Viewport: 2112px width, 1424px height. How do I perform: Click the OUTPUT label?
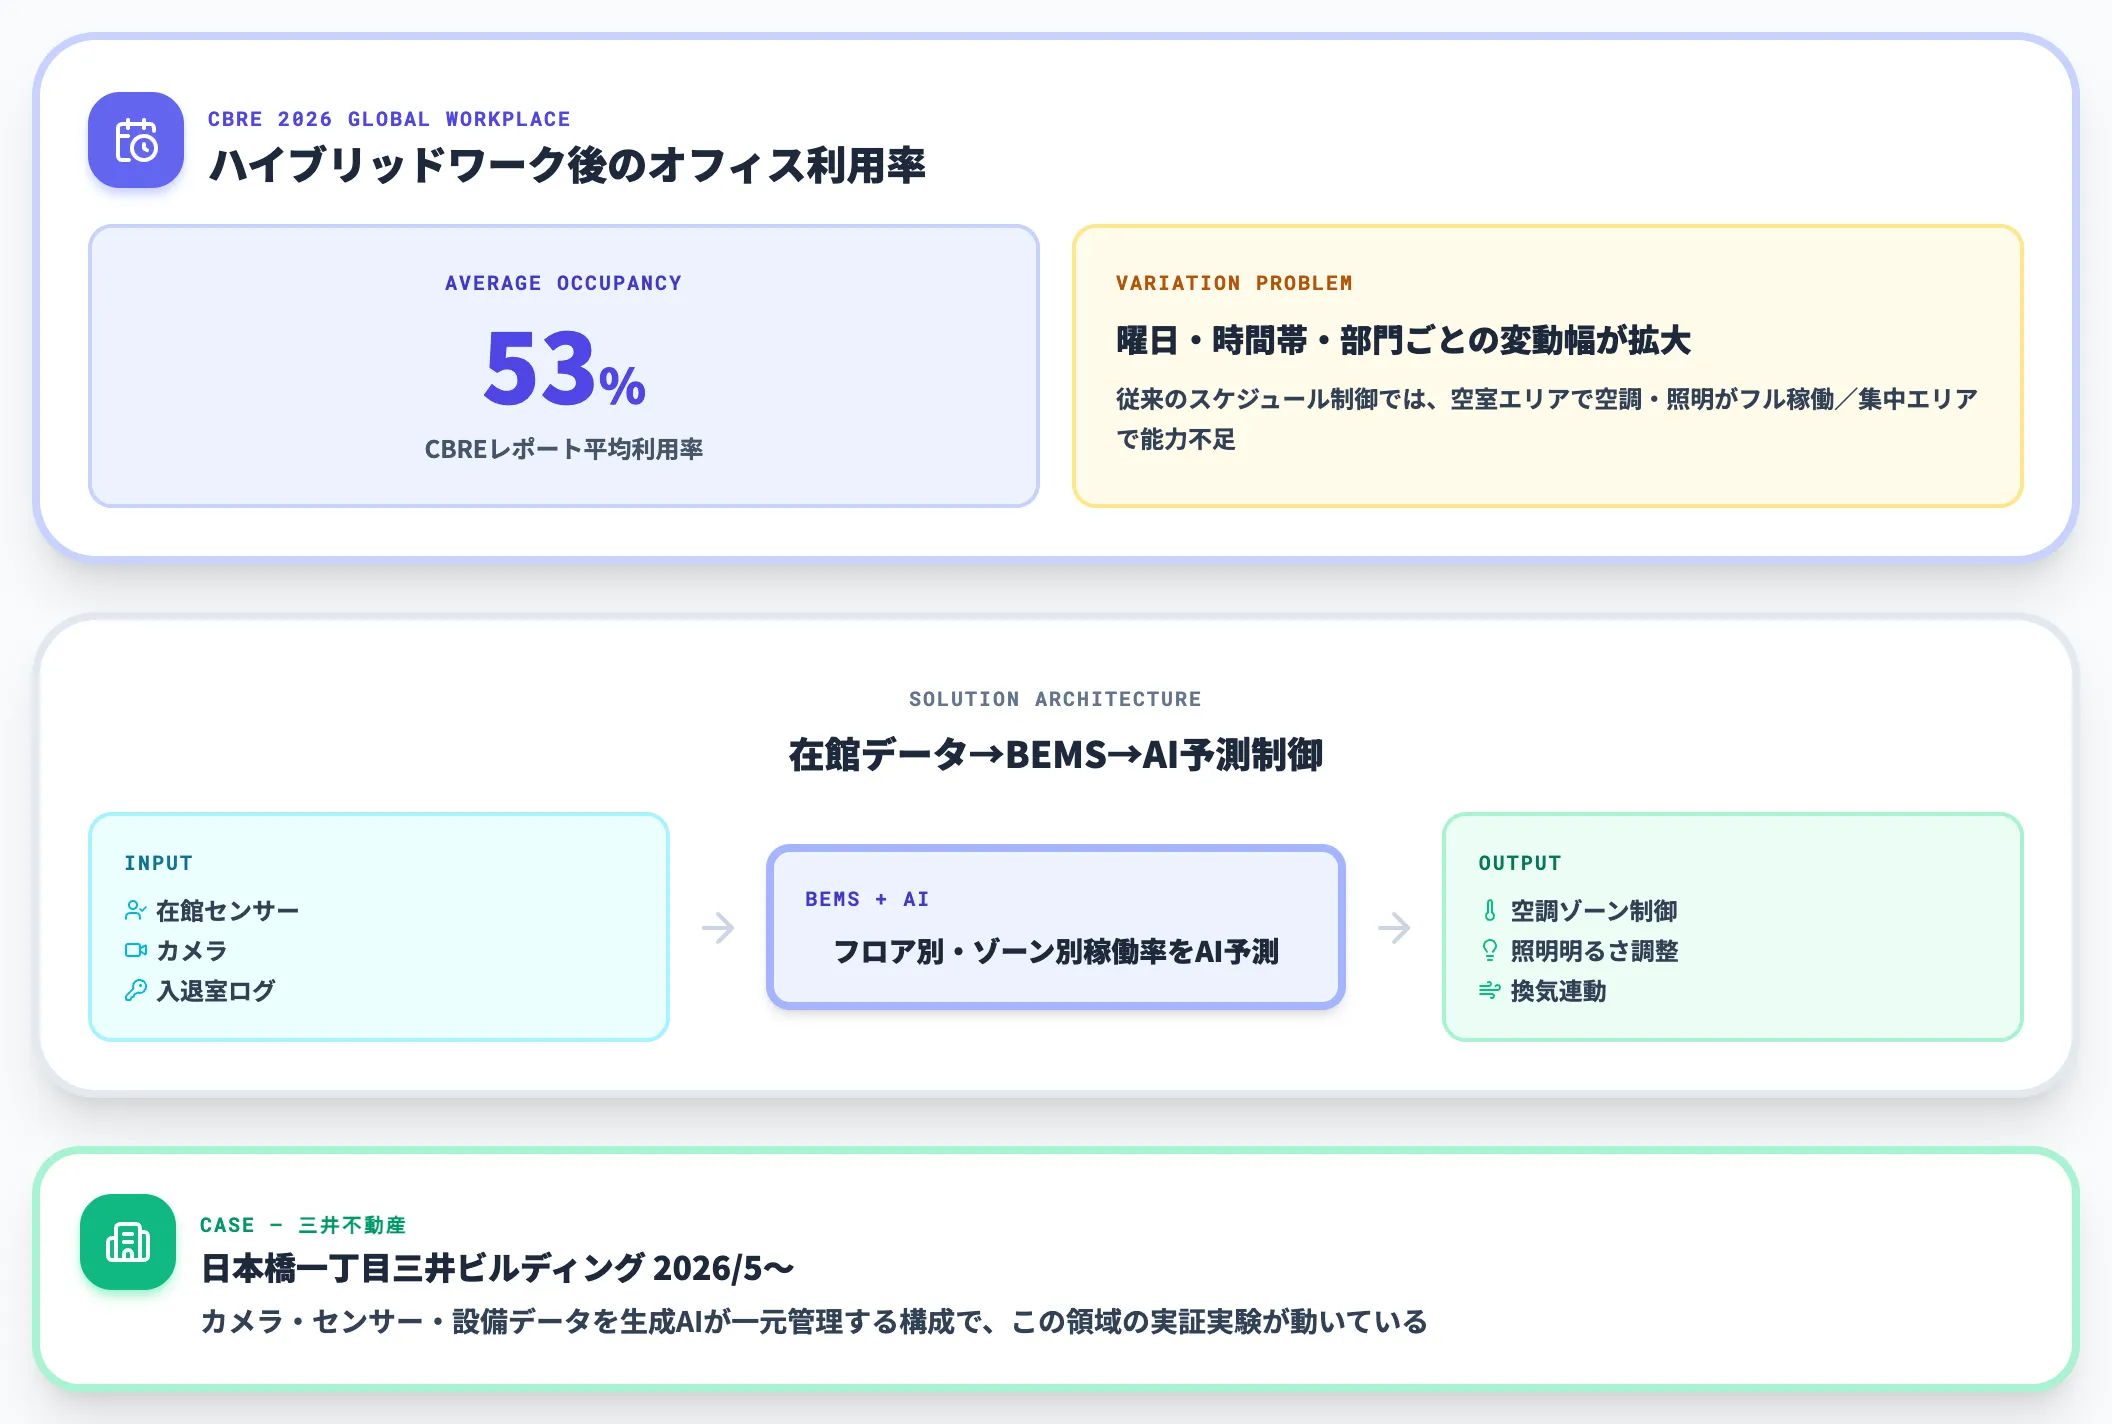tap(1519, 863)
